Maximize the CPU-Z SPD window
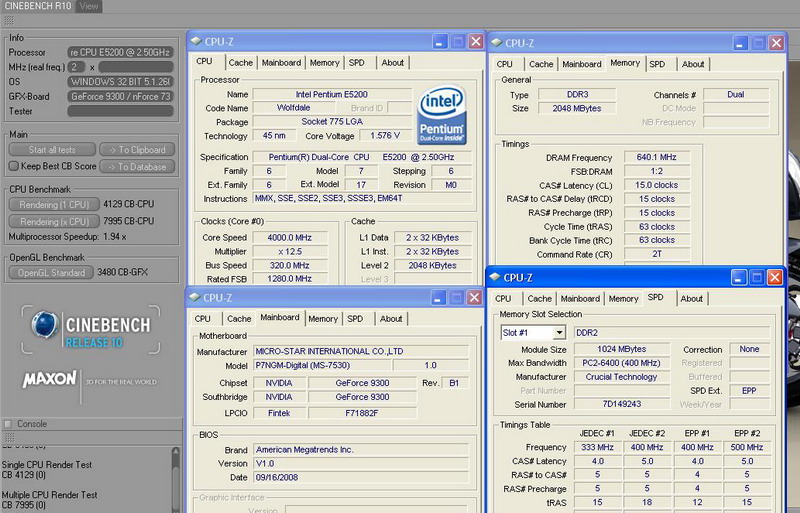Image resolution: width=800 pixels, height=513 pixels. 757,278
